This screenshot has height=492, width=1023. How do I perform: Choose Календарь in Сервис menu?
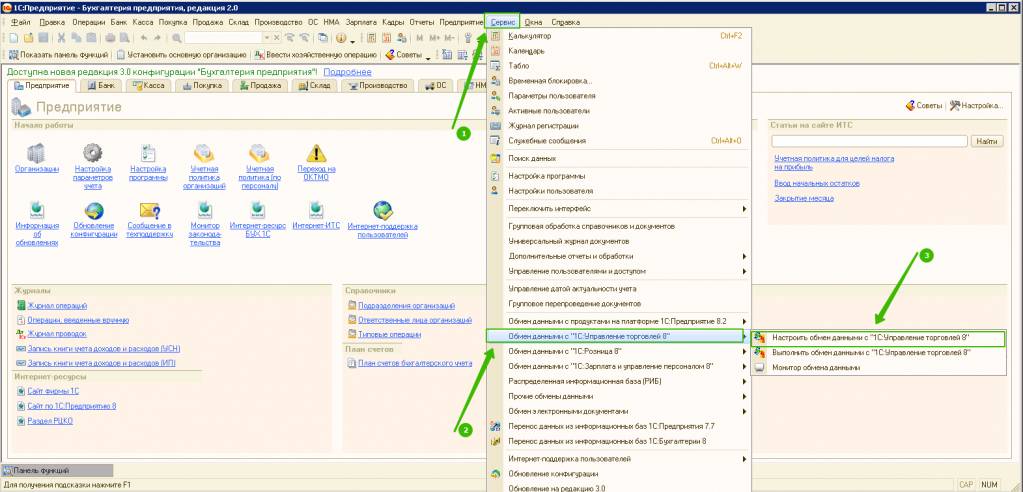620,51
